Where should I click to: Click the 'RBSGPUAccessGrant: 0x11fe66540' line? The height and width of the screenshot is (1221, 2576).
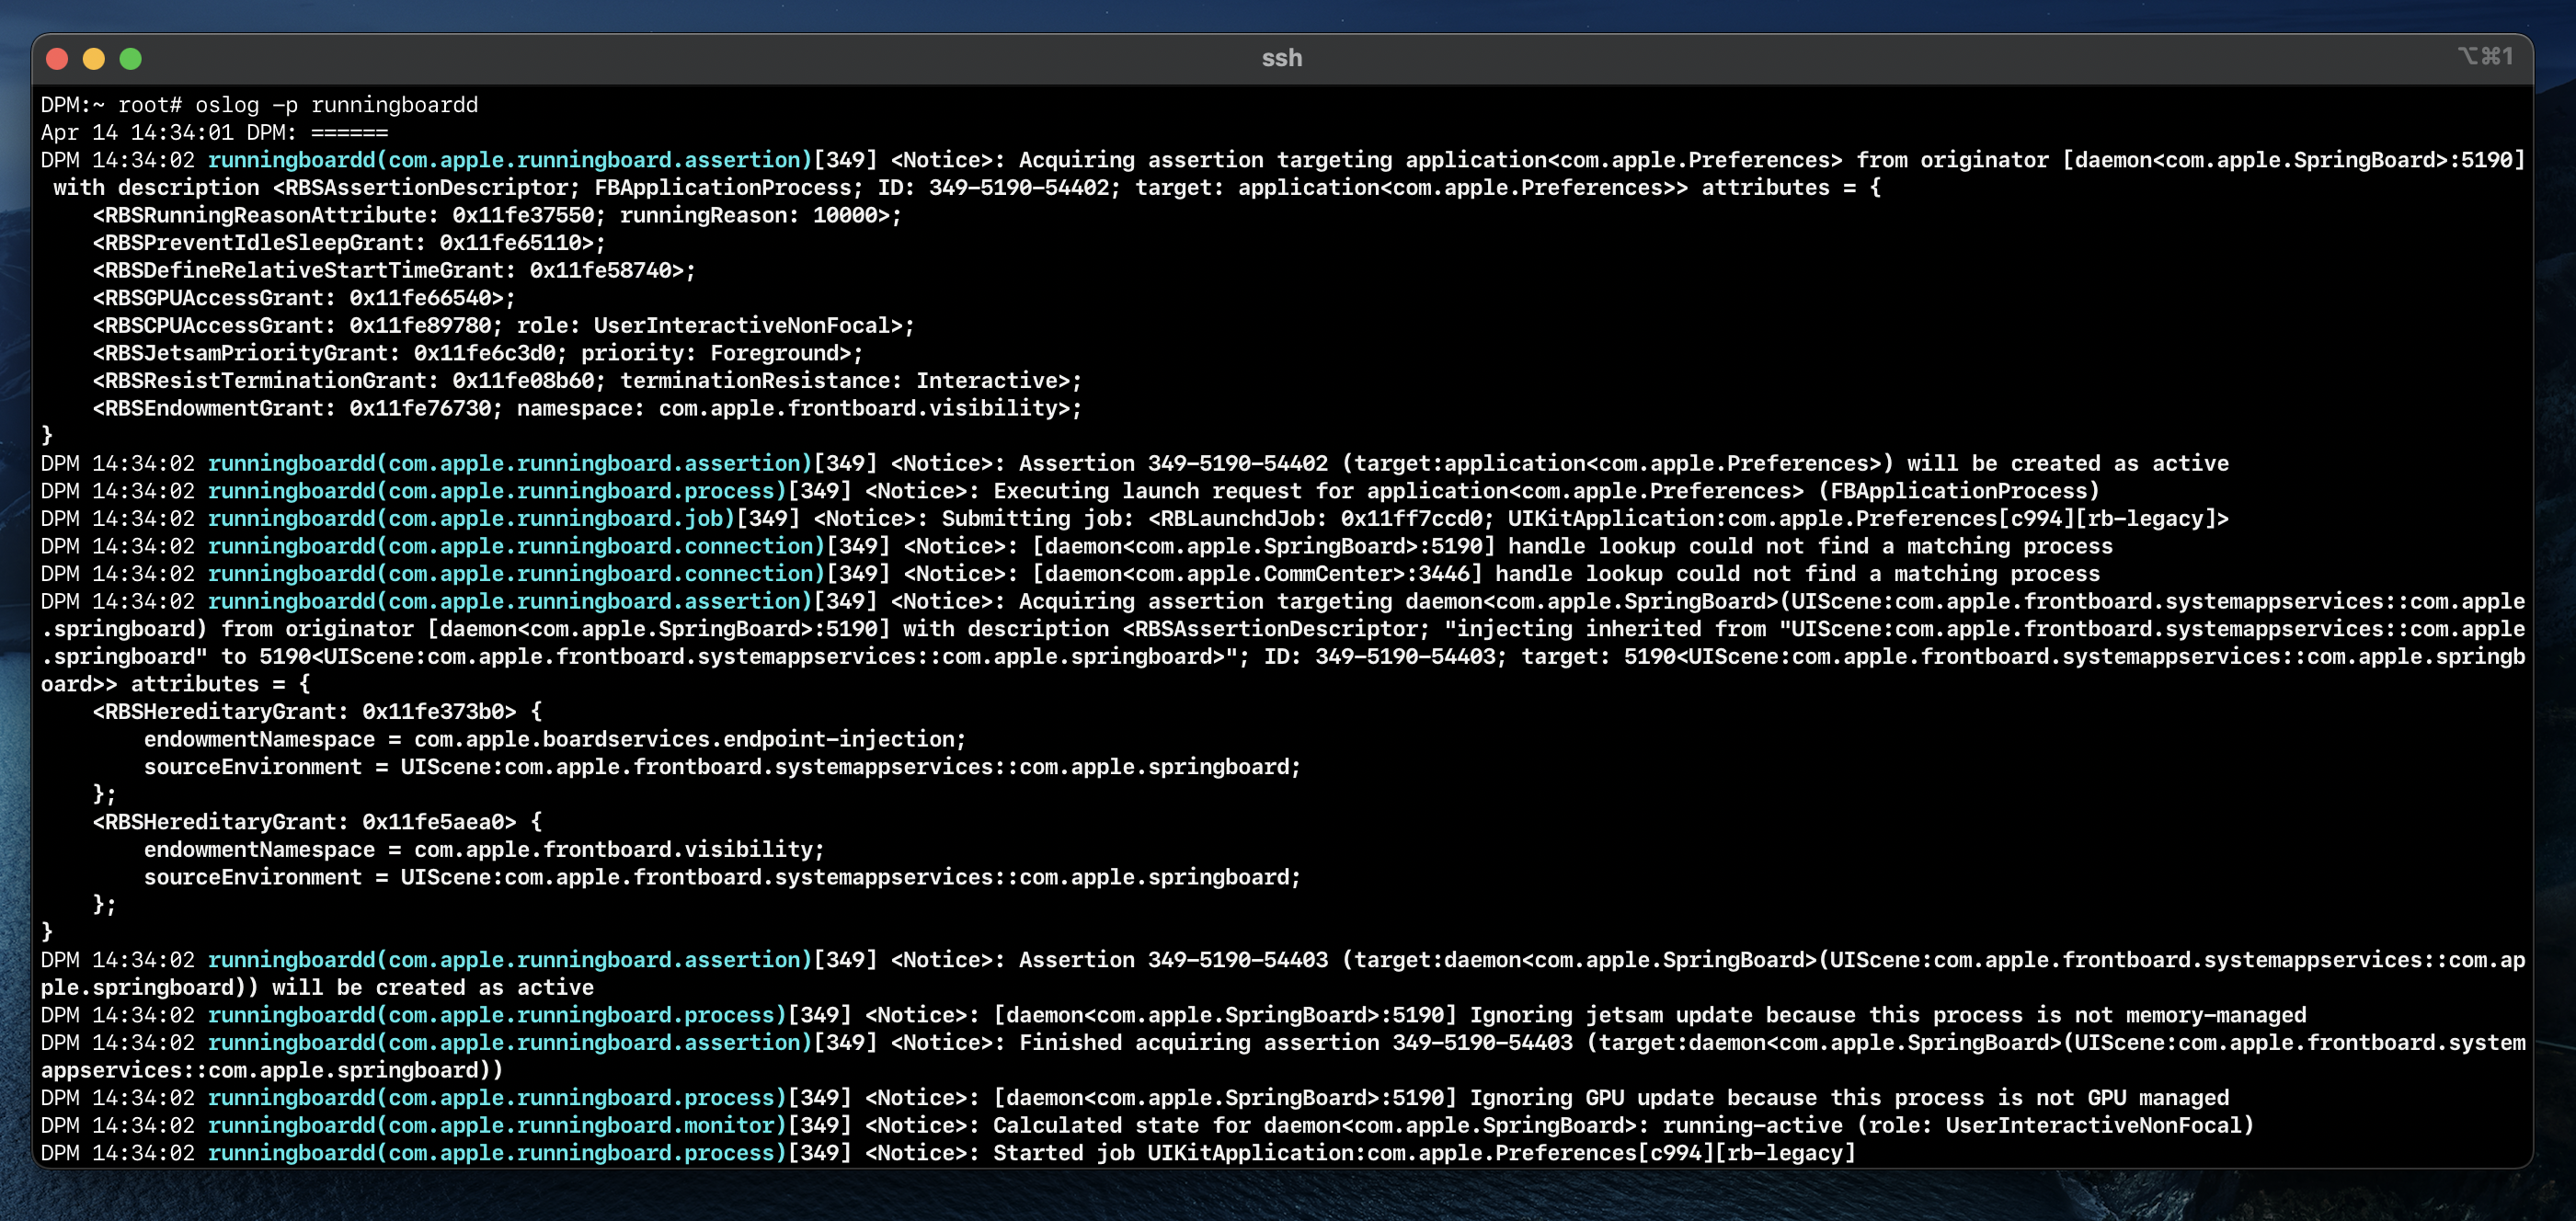click(x=304, y=298)
